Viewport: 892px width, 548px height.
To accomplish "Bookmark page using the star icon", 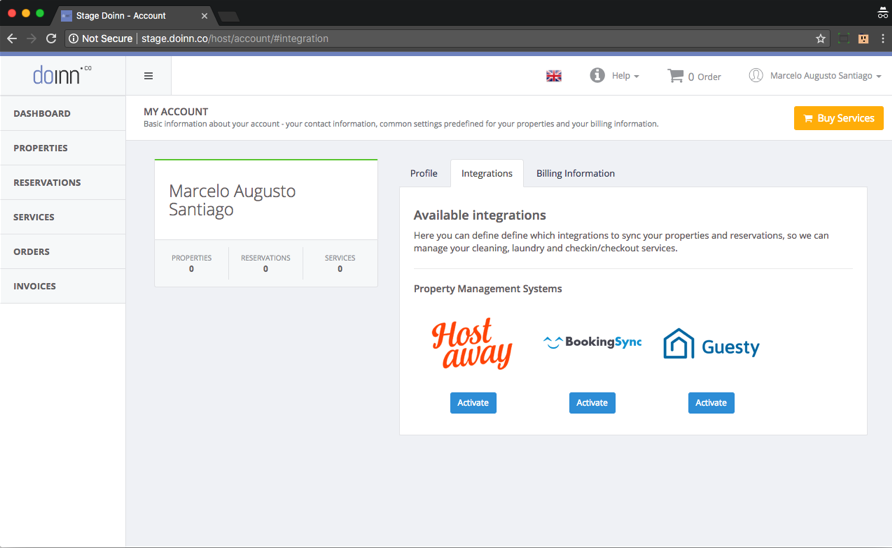I will tap(820, 39).
